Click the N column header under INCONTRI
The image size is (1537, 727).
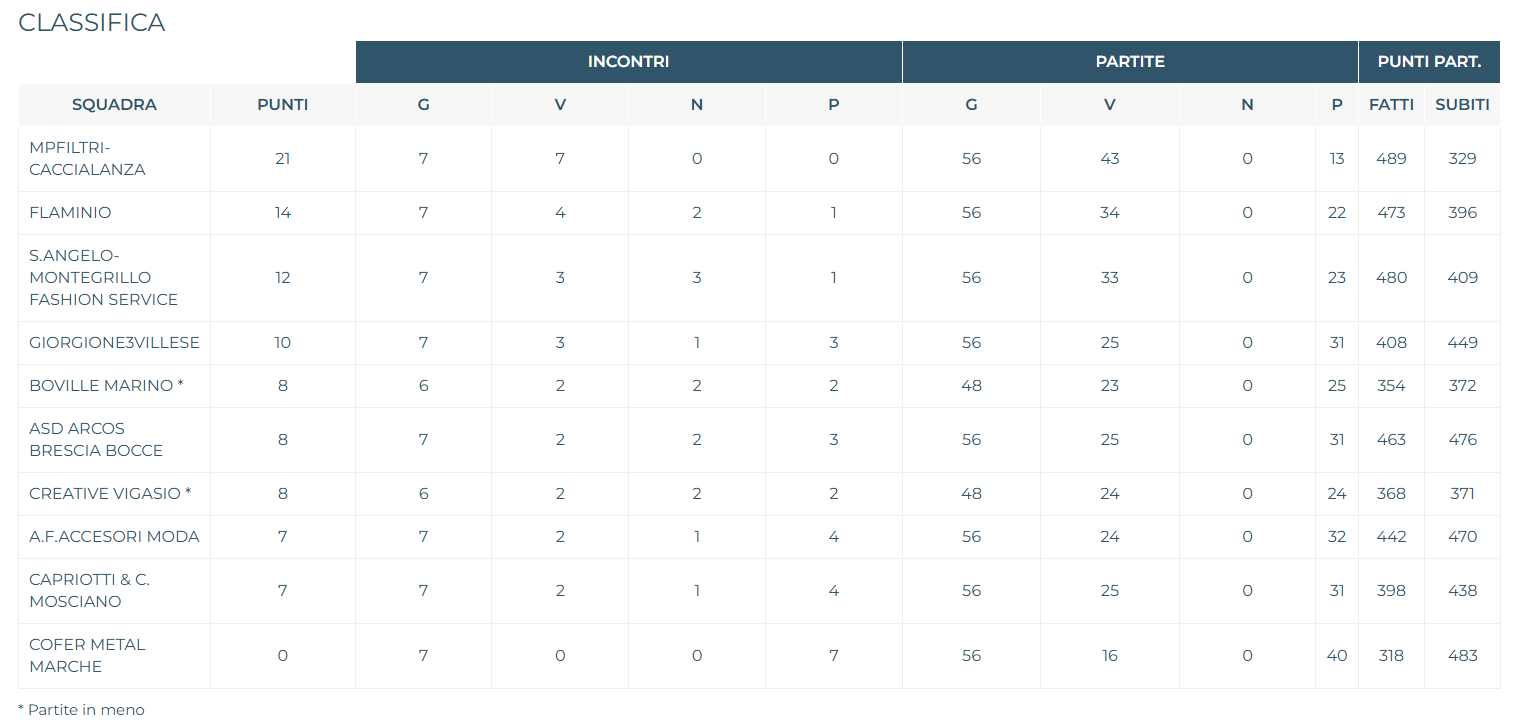pyautogui.click(x=697, y=105)
